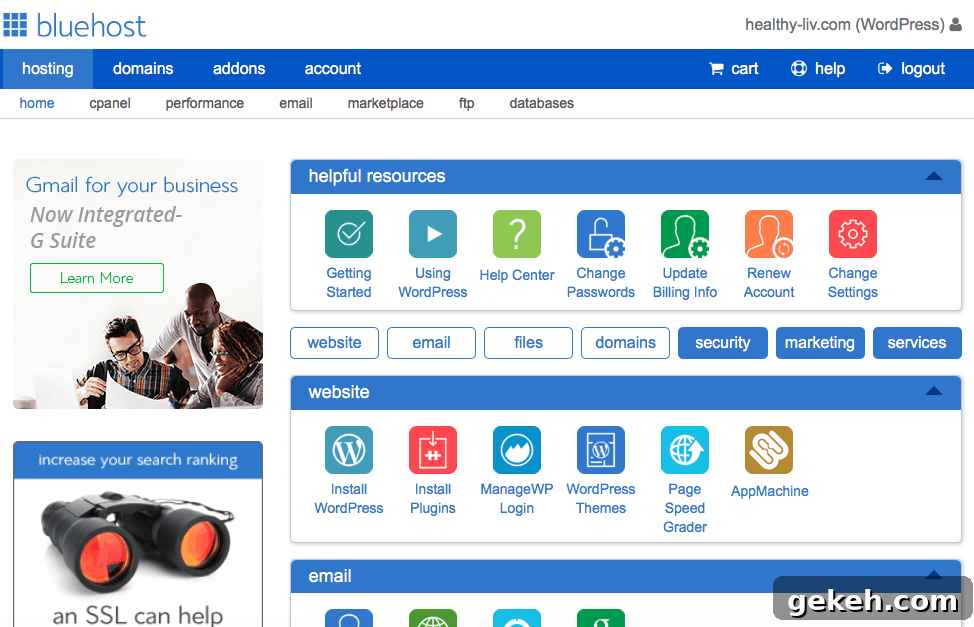
Task: Open the Getting Started icon
Action: 348,234
